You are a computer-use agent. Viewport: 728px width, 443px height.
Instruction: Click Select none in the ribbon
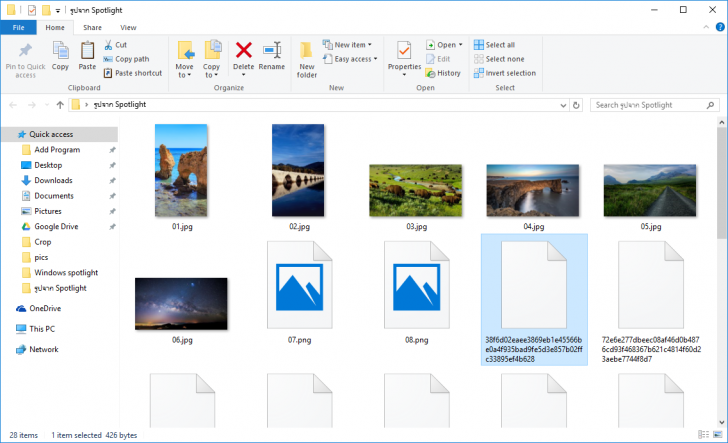pyautogui.click(x=499, y=59)
